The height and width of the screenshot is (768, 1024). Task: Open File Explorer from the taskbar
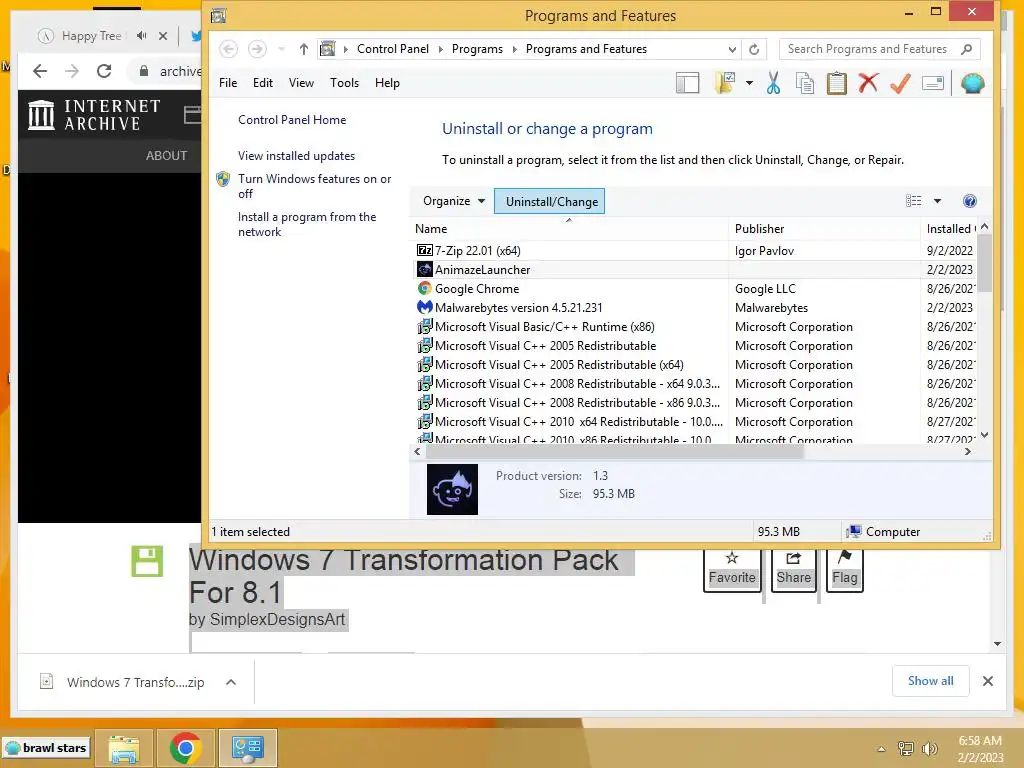(x=124, y=748)
